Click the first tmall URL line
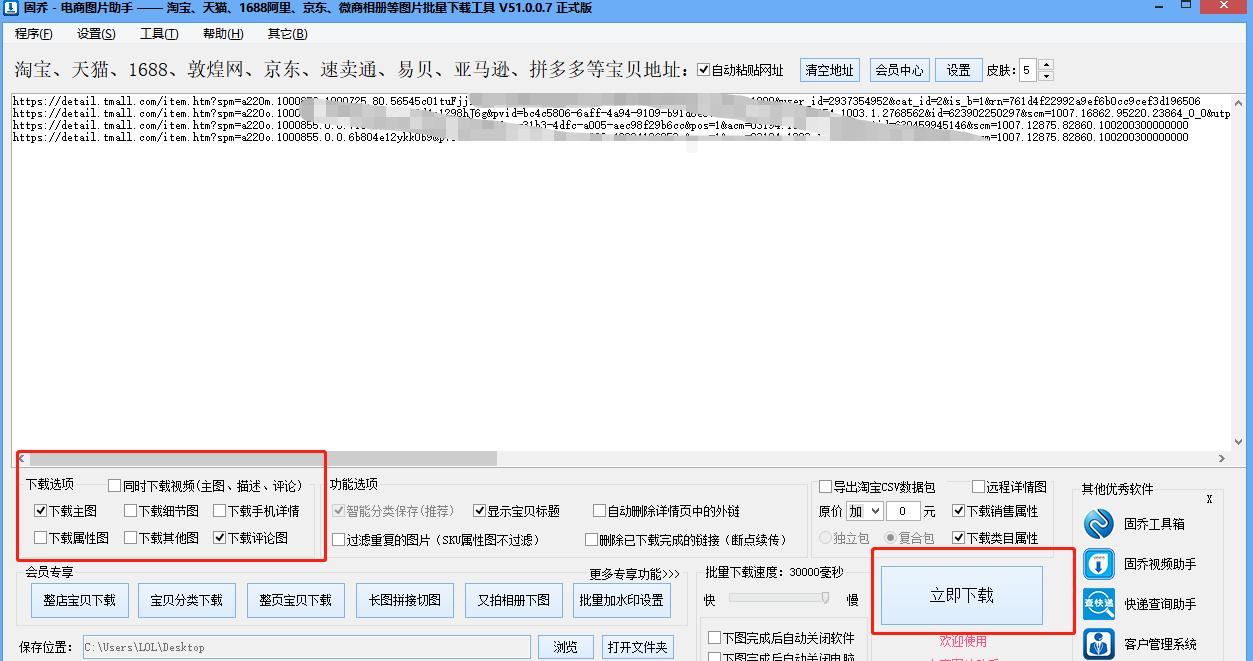This screenshot has height=661, width=1253. [x=606, y=101]
